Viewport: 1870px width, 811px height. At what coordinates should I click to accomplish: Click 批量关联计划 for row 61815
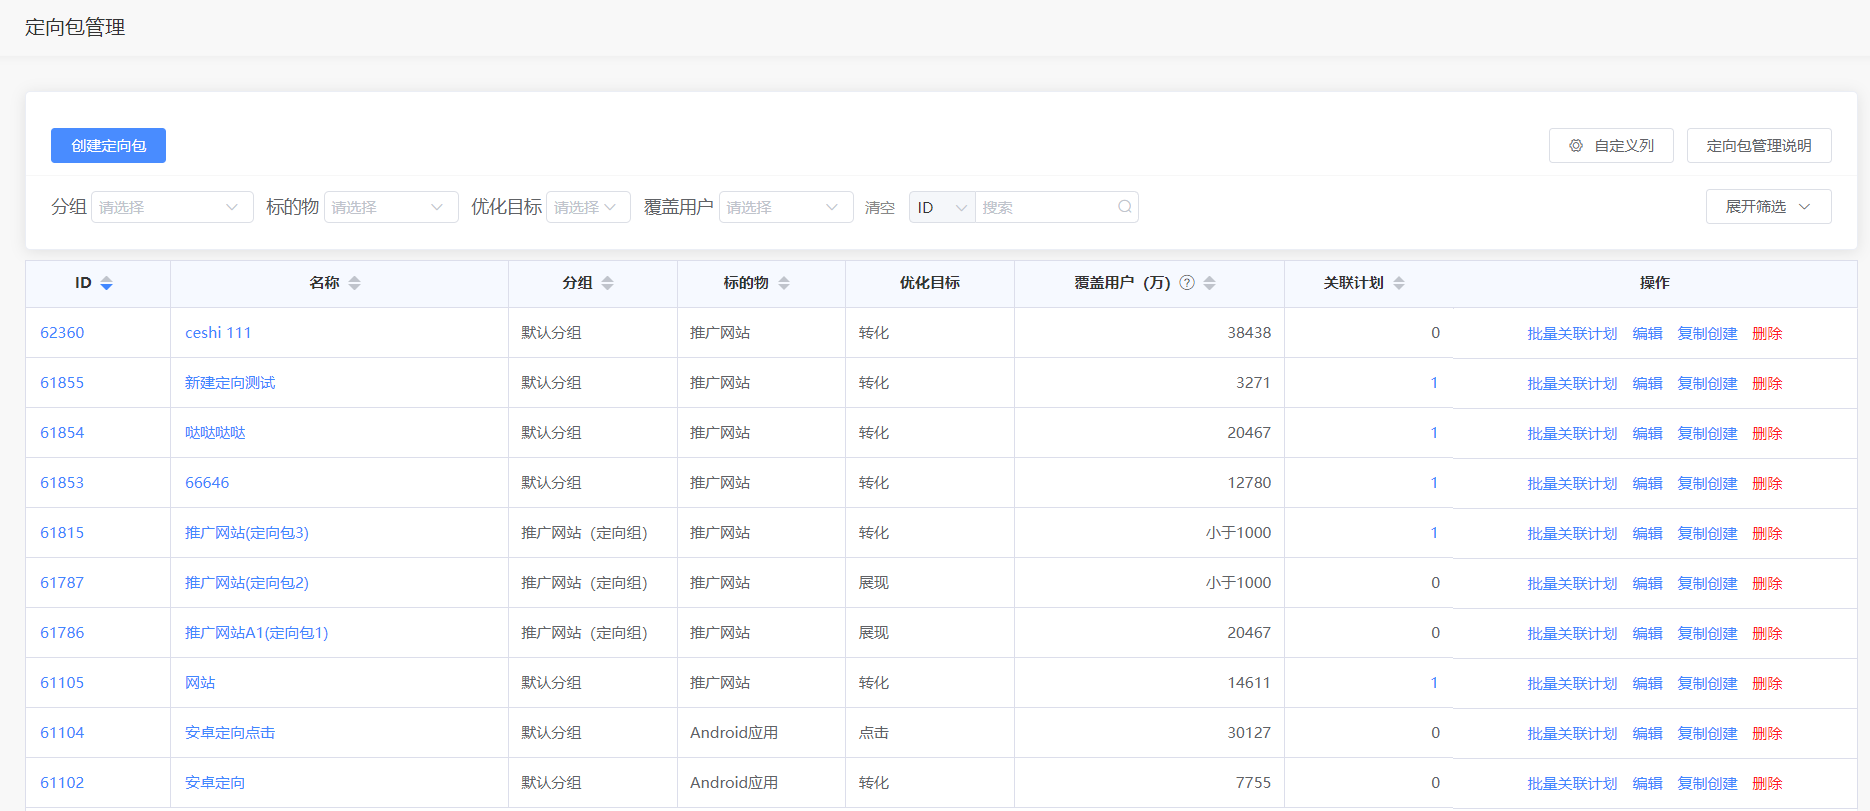click(x=1572, y=534)
